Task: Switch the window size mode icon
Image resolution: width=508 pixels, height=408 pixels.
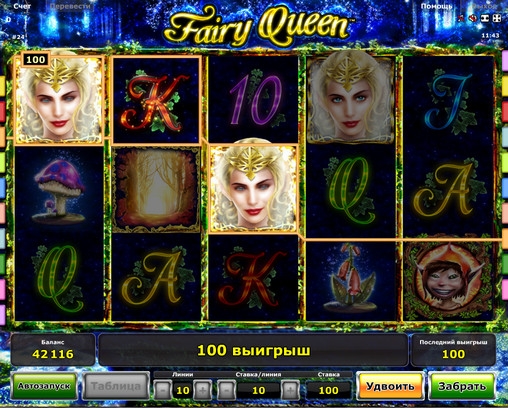Action: (x=485, y=18)
